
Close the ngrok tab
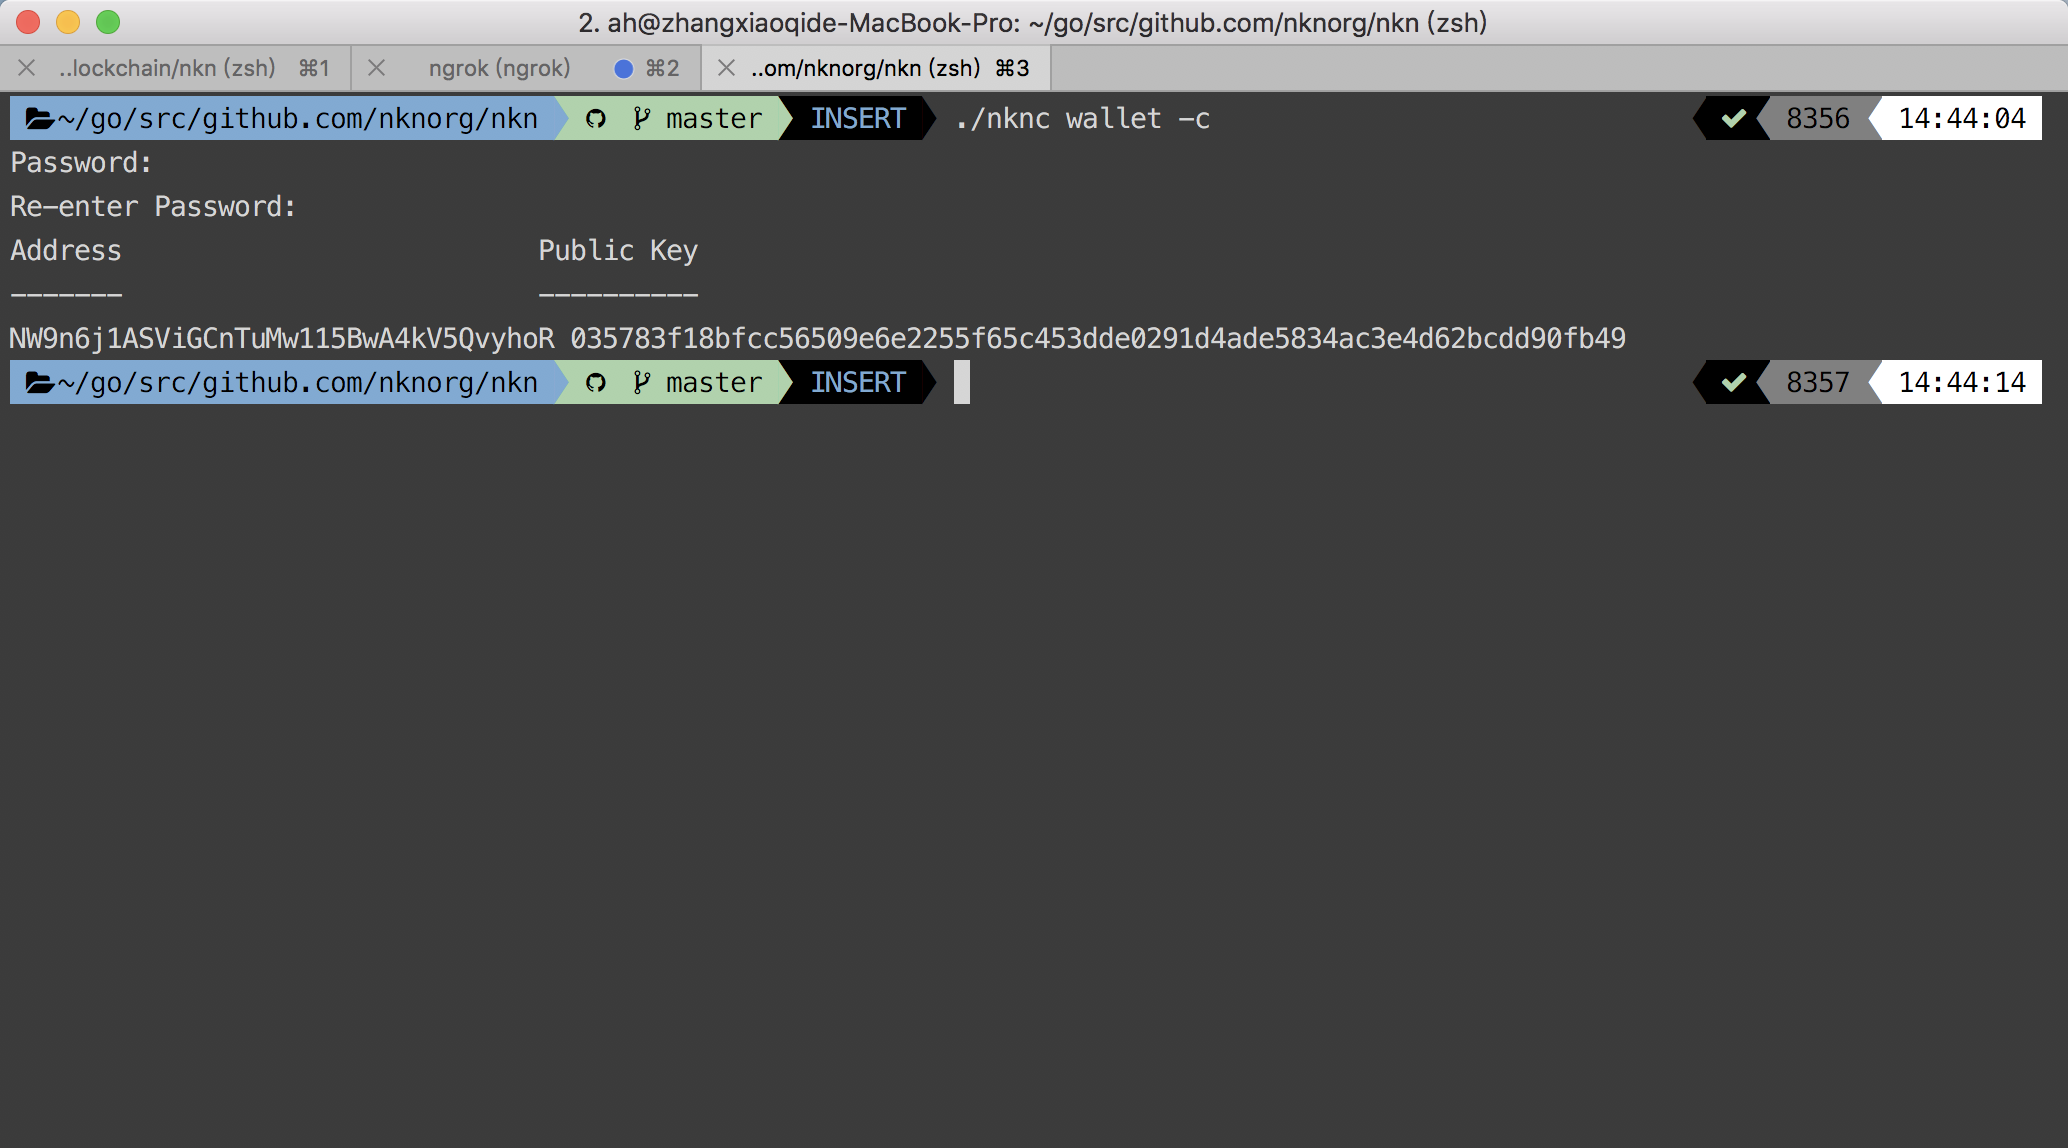pos(377,68)
